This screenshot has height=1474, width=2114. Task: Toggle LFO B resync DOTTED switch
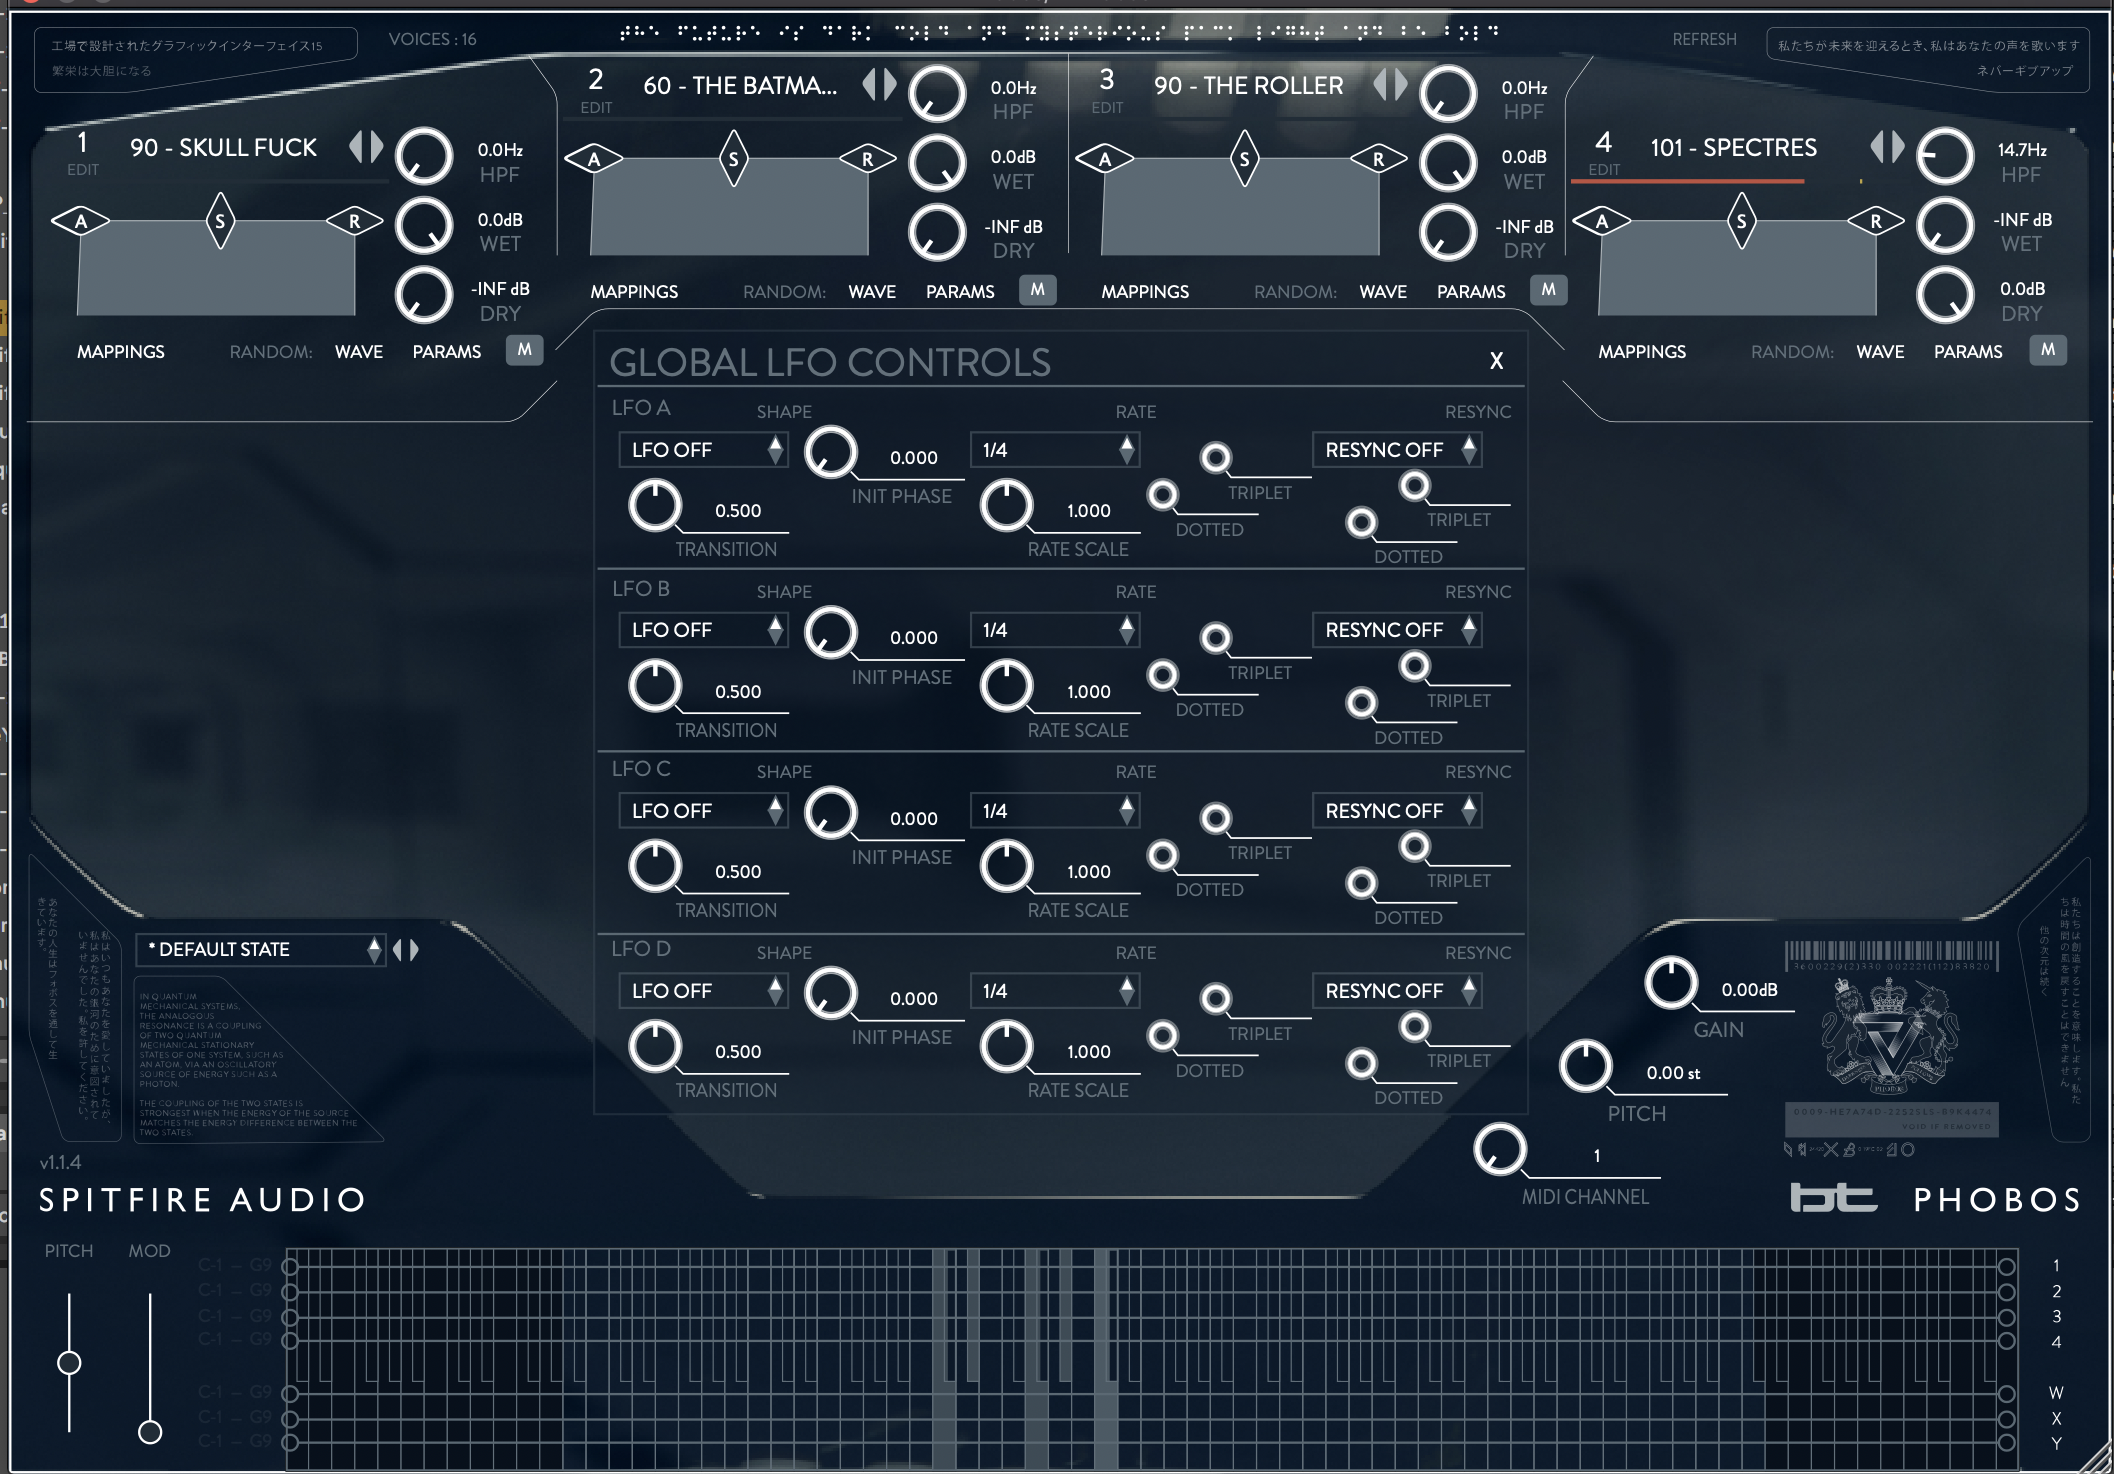tap(1362, 703)
